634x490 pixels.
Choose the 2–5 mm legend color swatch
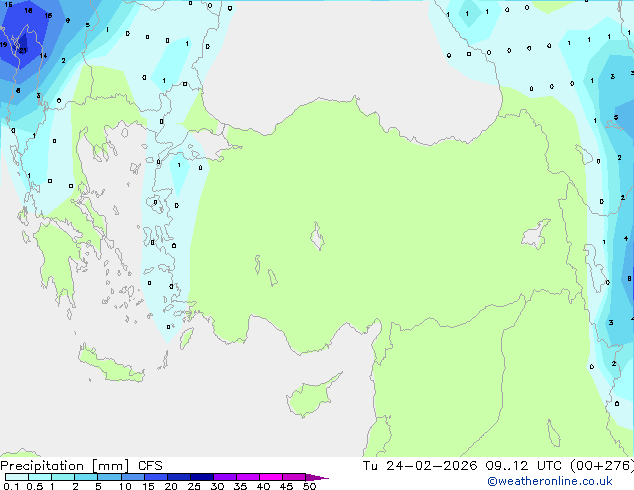86,477
